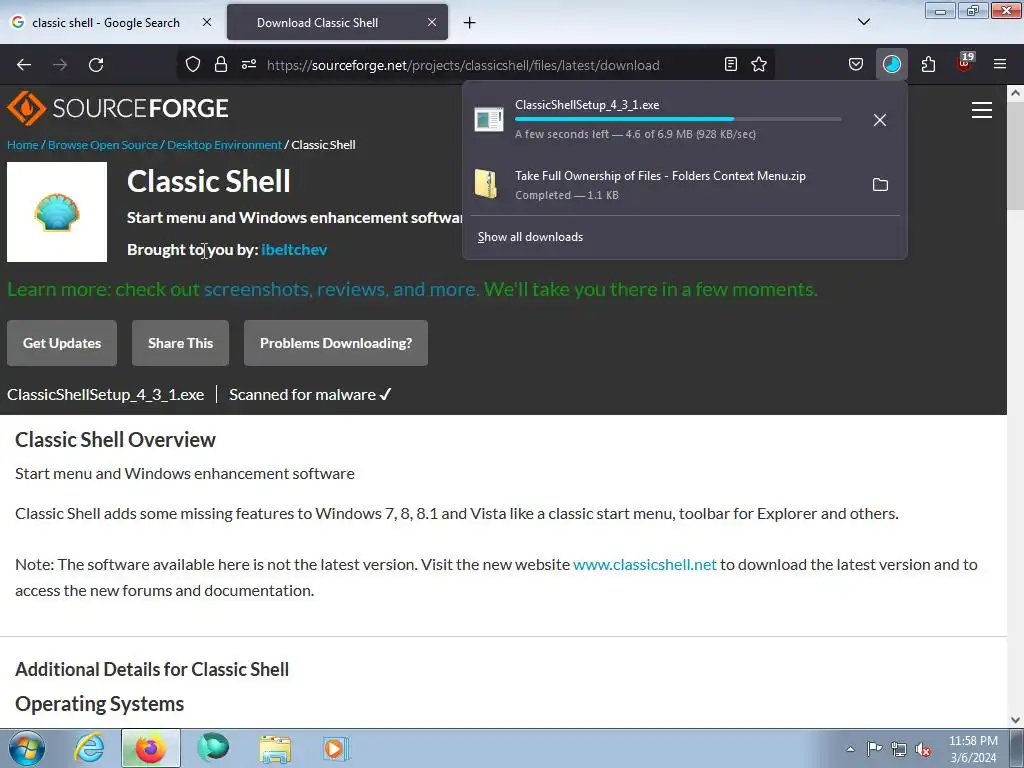List all tabs with the chevron
This screenshot has width=1024, height=768.
click(x=863, y=22)
